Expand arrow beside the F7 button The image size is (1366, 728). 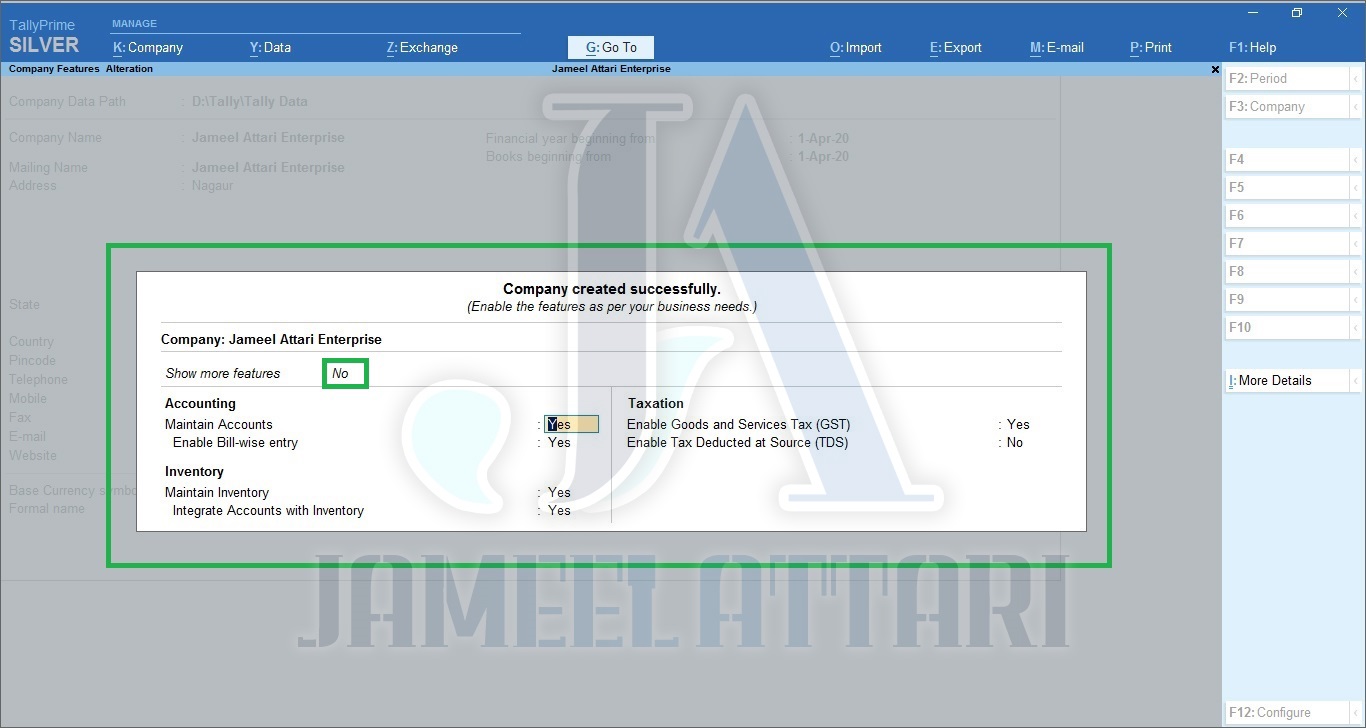coord(1356,243)
